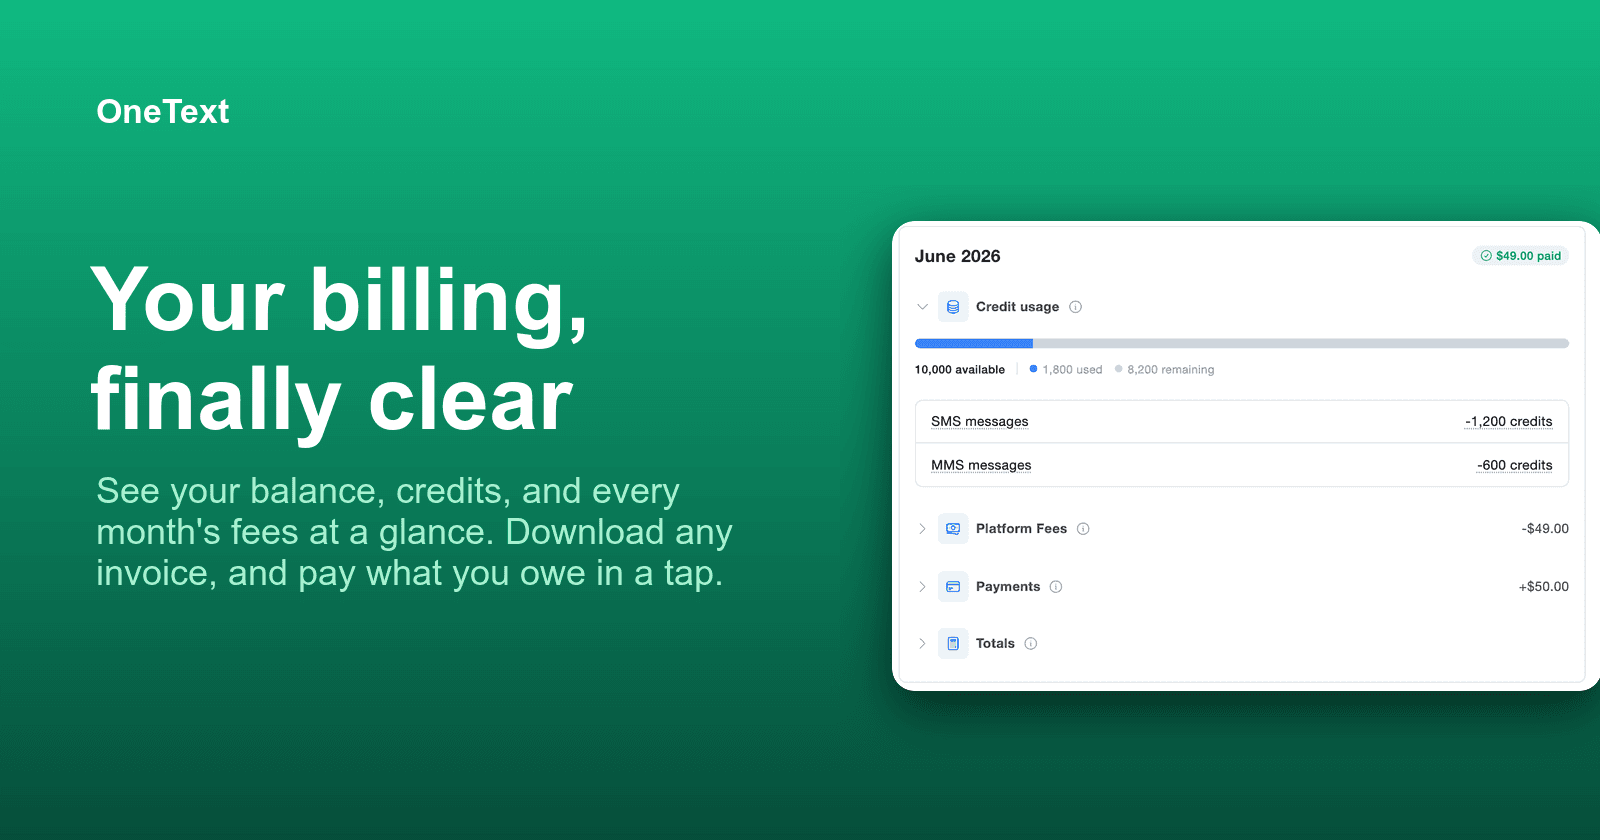Click the -1,200 credits value
This screenshot has width=1600, height=840.
point(1508,421)
